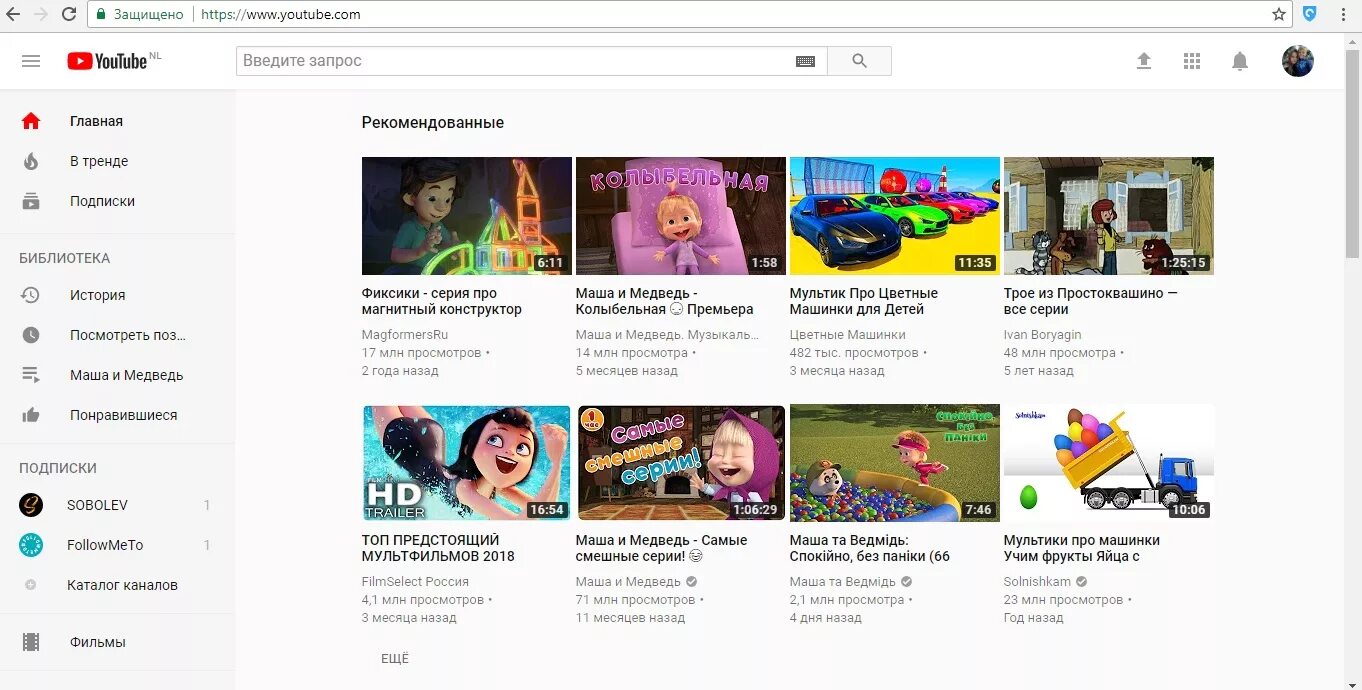The image size is (1362, 690).
Task: Open Chrome's three-dot menu
Action: [x=1344, y=14]
